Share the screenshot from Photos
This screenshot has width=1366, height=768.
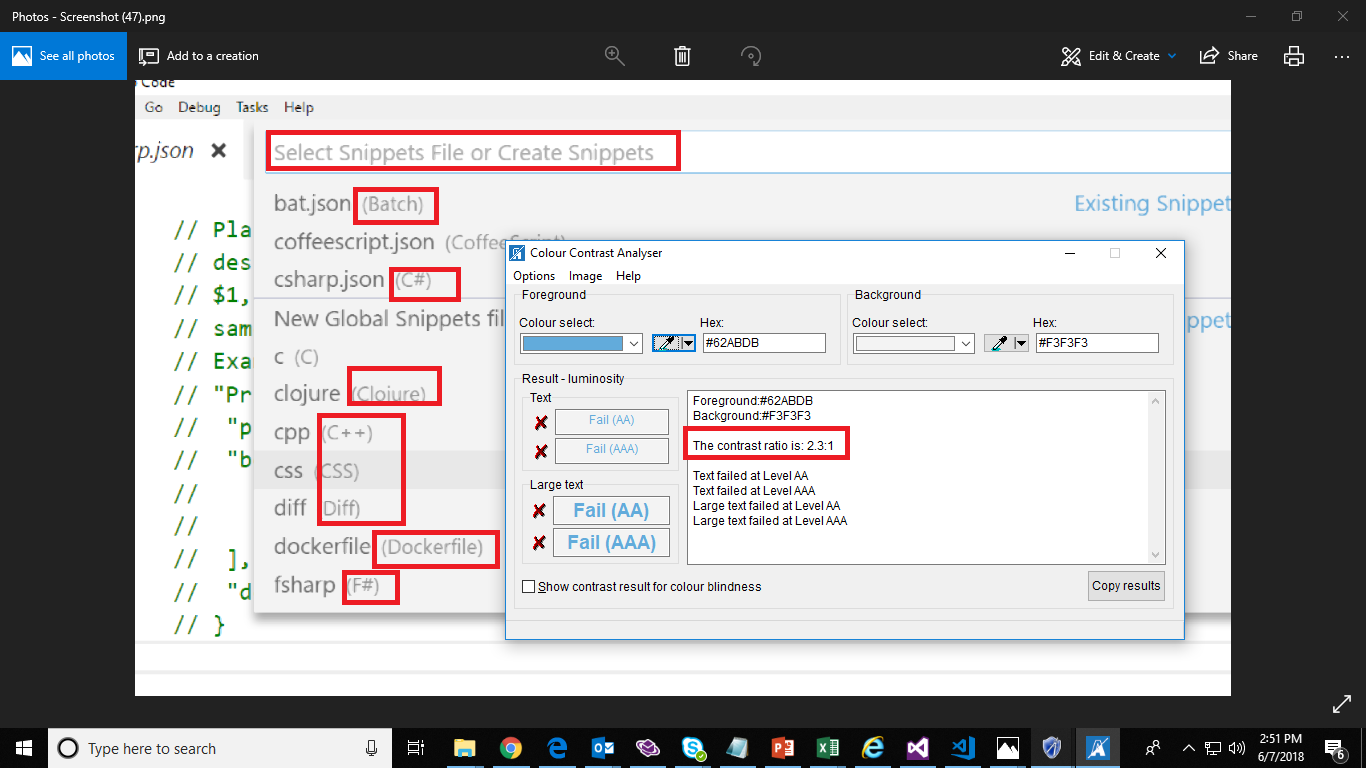click(1228, 56)
